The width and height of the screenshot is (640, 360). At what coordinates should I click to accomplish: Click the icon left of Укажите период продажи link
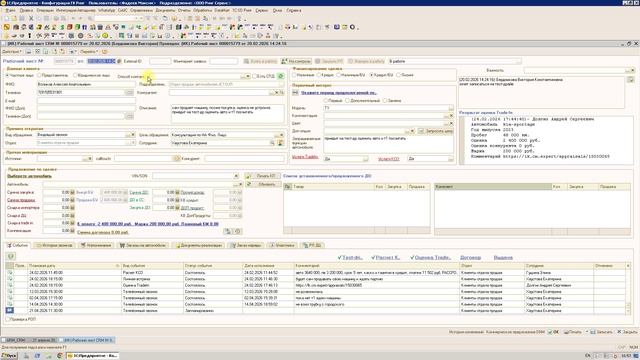(296, 93)
